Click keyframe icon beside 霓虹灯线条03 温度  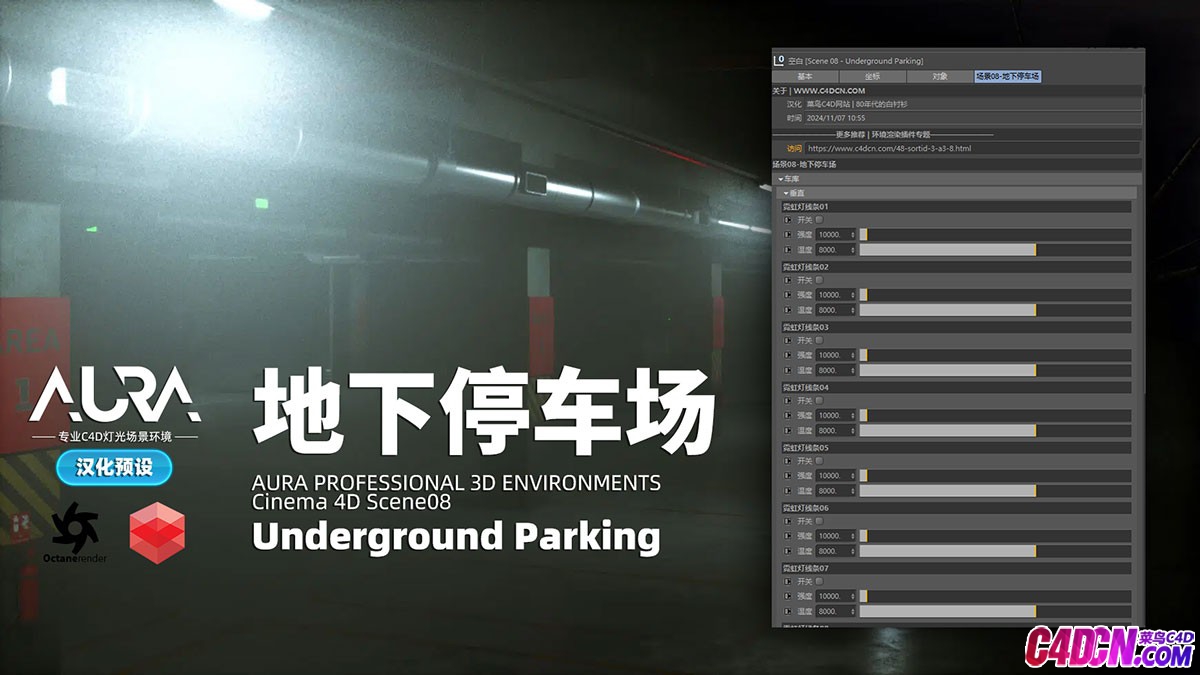point(788,370)
